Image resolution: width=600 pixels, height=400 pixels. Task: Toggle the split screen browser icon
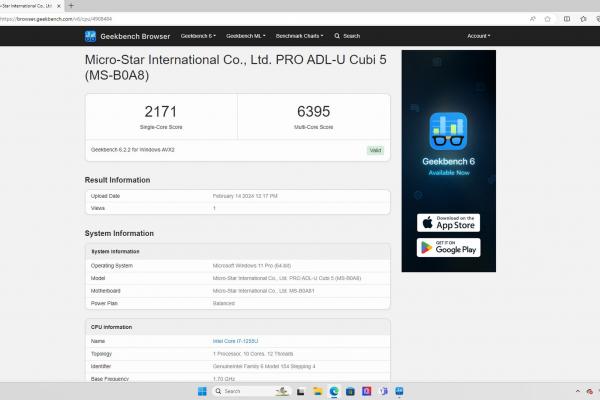pyautogui.click(x=567, y=19)
